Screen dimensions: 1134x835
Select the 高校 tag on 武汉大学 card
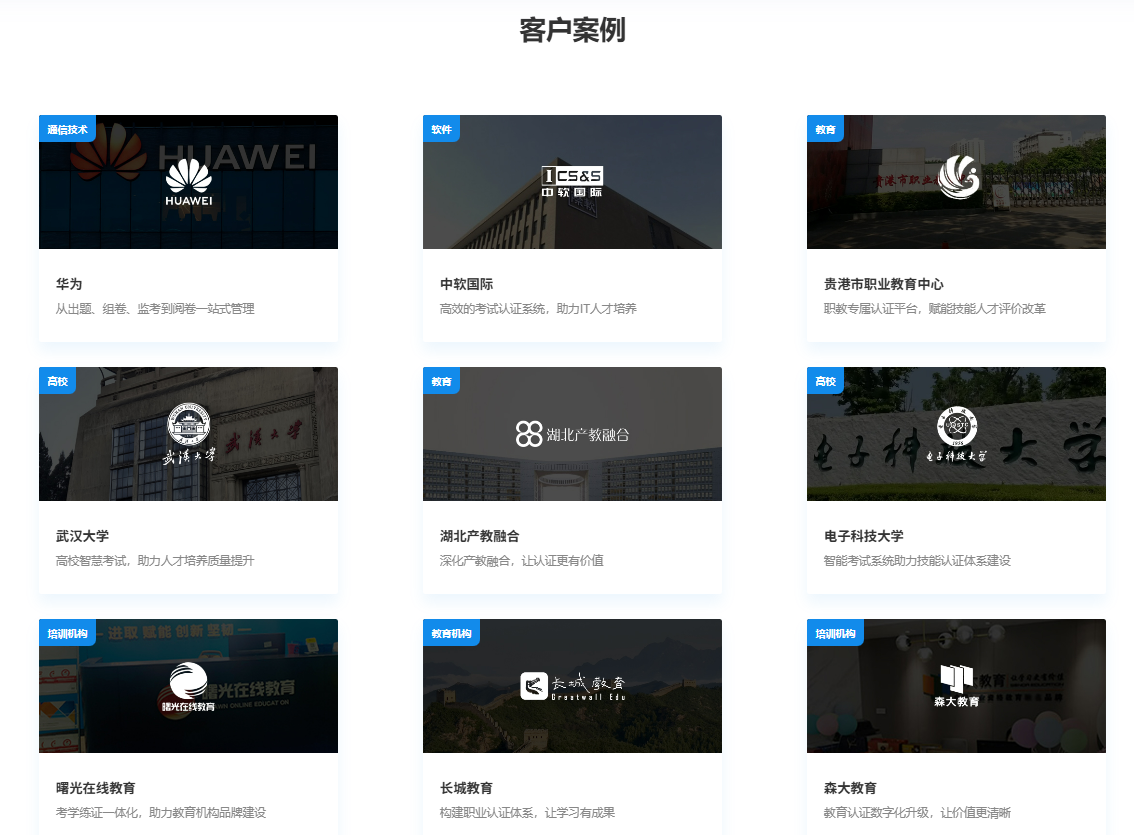[x=57, y=381]
